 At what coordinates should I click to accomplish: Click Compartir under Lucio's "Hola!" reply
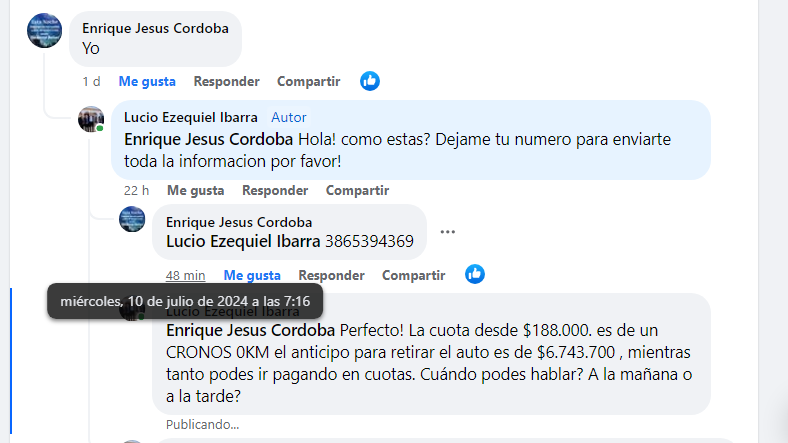click(357, 190)
